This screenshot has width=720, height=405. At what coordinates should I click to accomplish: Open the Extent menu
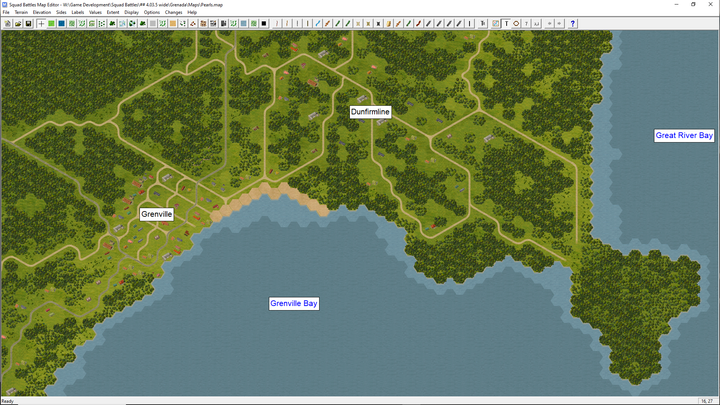pyautogui.click(x=113, y=12)
